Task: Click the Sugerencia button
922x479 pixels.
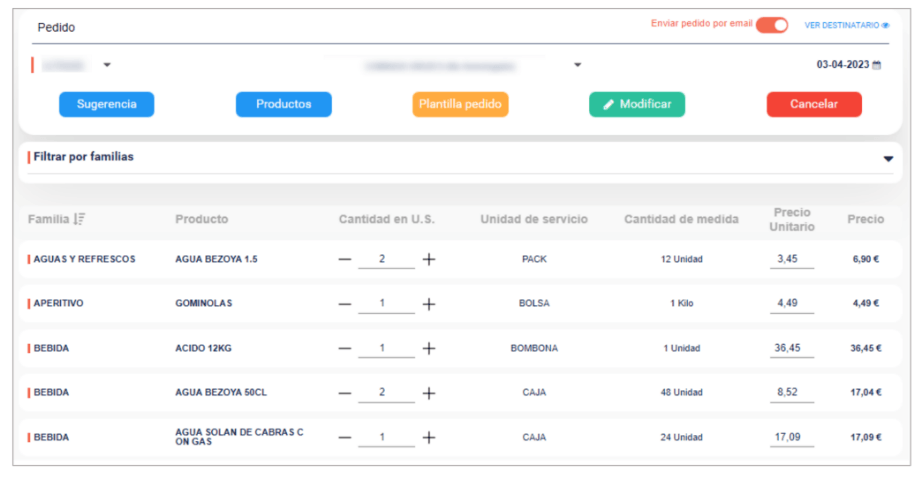Action: pos(106,104)
